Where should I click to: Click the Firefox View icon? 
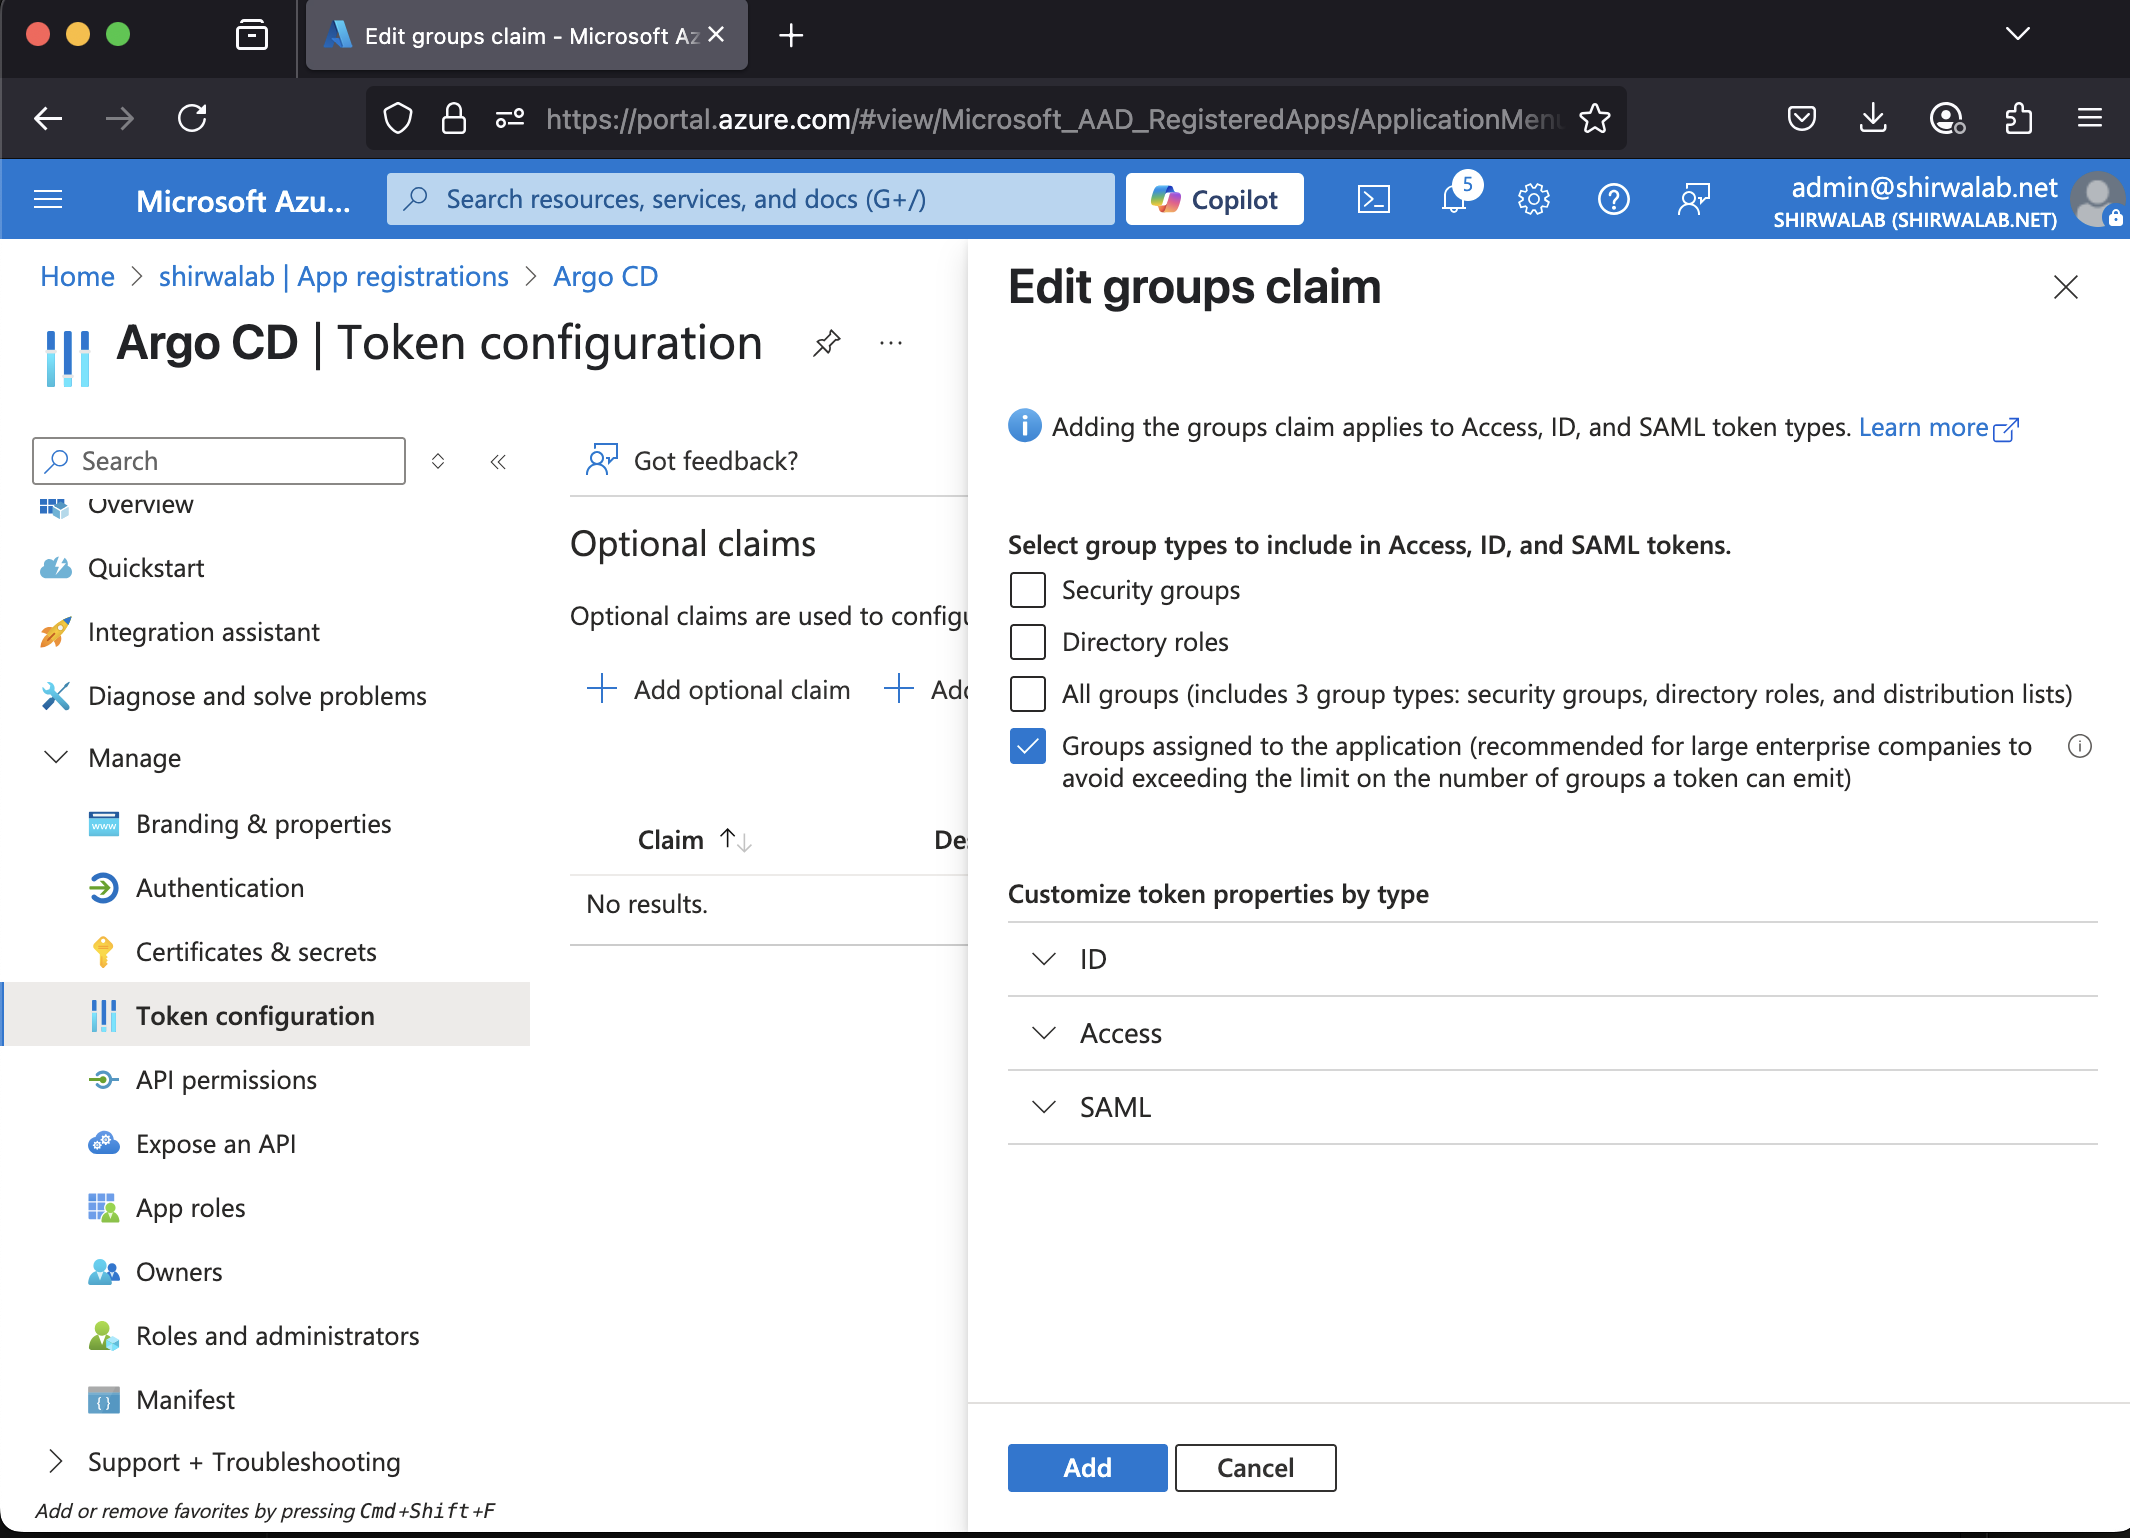point(252,36)
